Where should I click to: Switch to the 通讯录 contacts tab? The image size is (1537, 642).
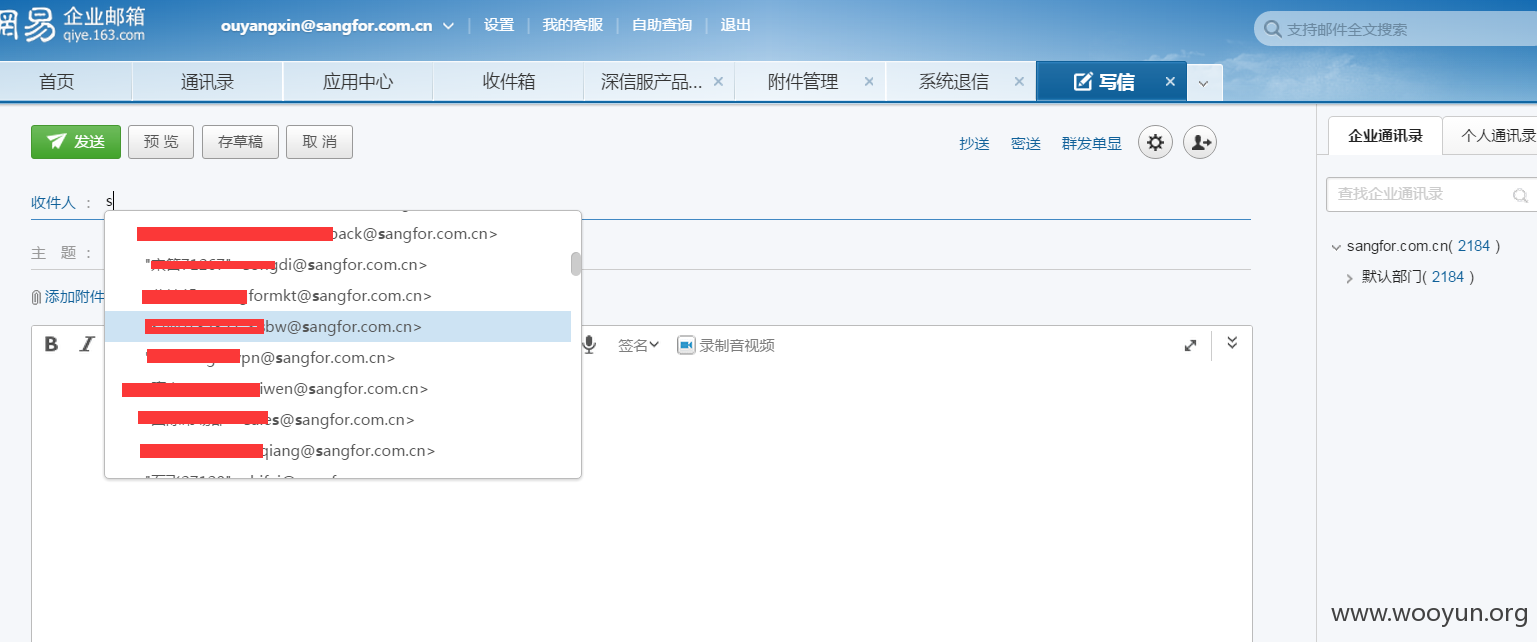pyautogui.click(x=208, y=82)
